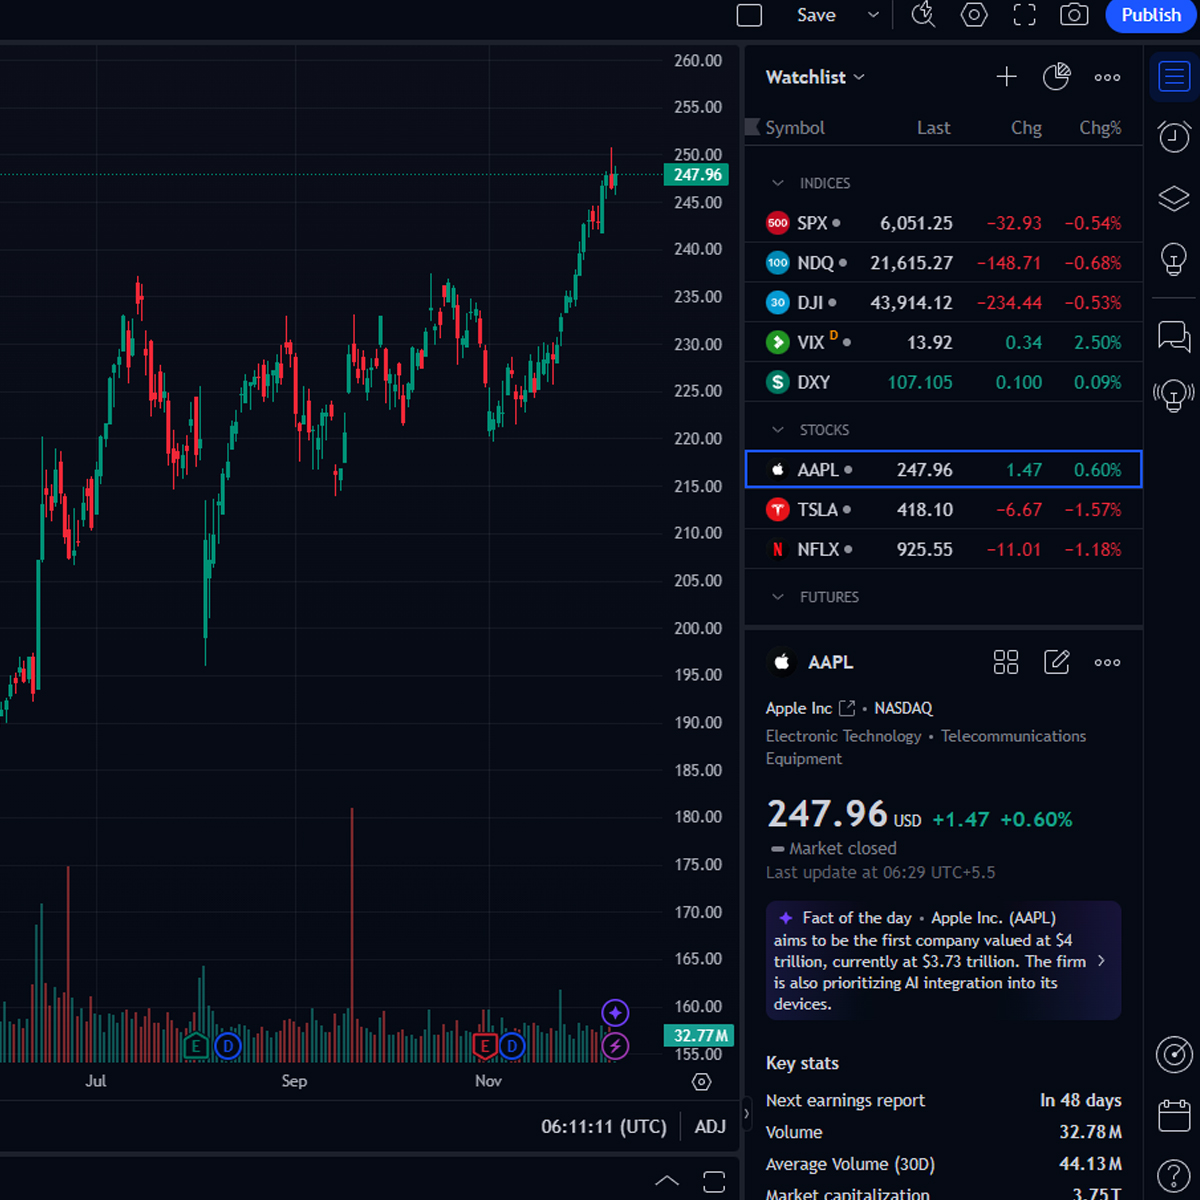Sort watchlist by Chg column
This screenshot has height=1200, width=1200.
point(1026,128)
